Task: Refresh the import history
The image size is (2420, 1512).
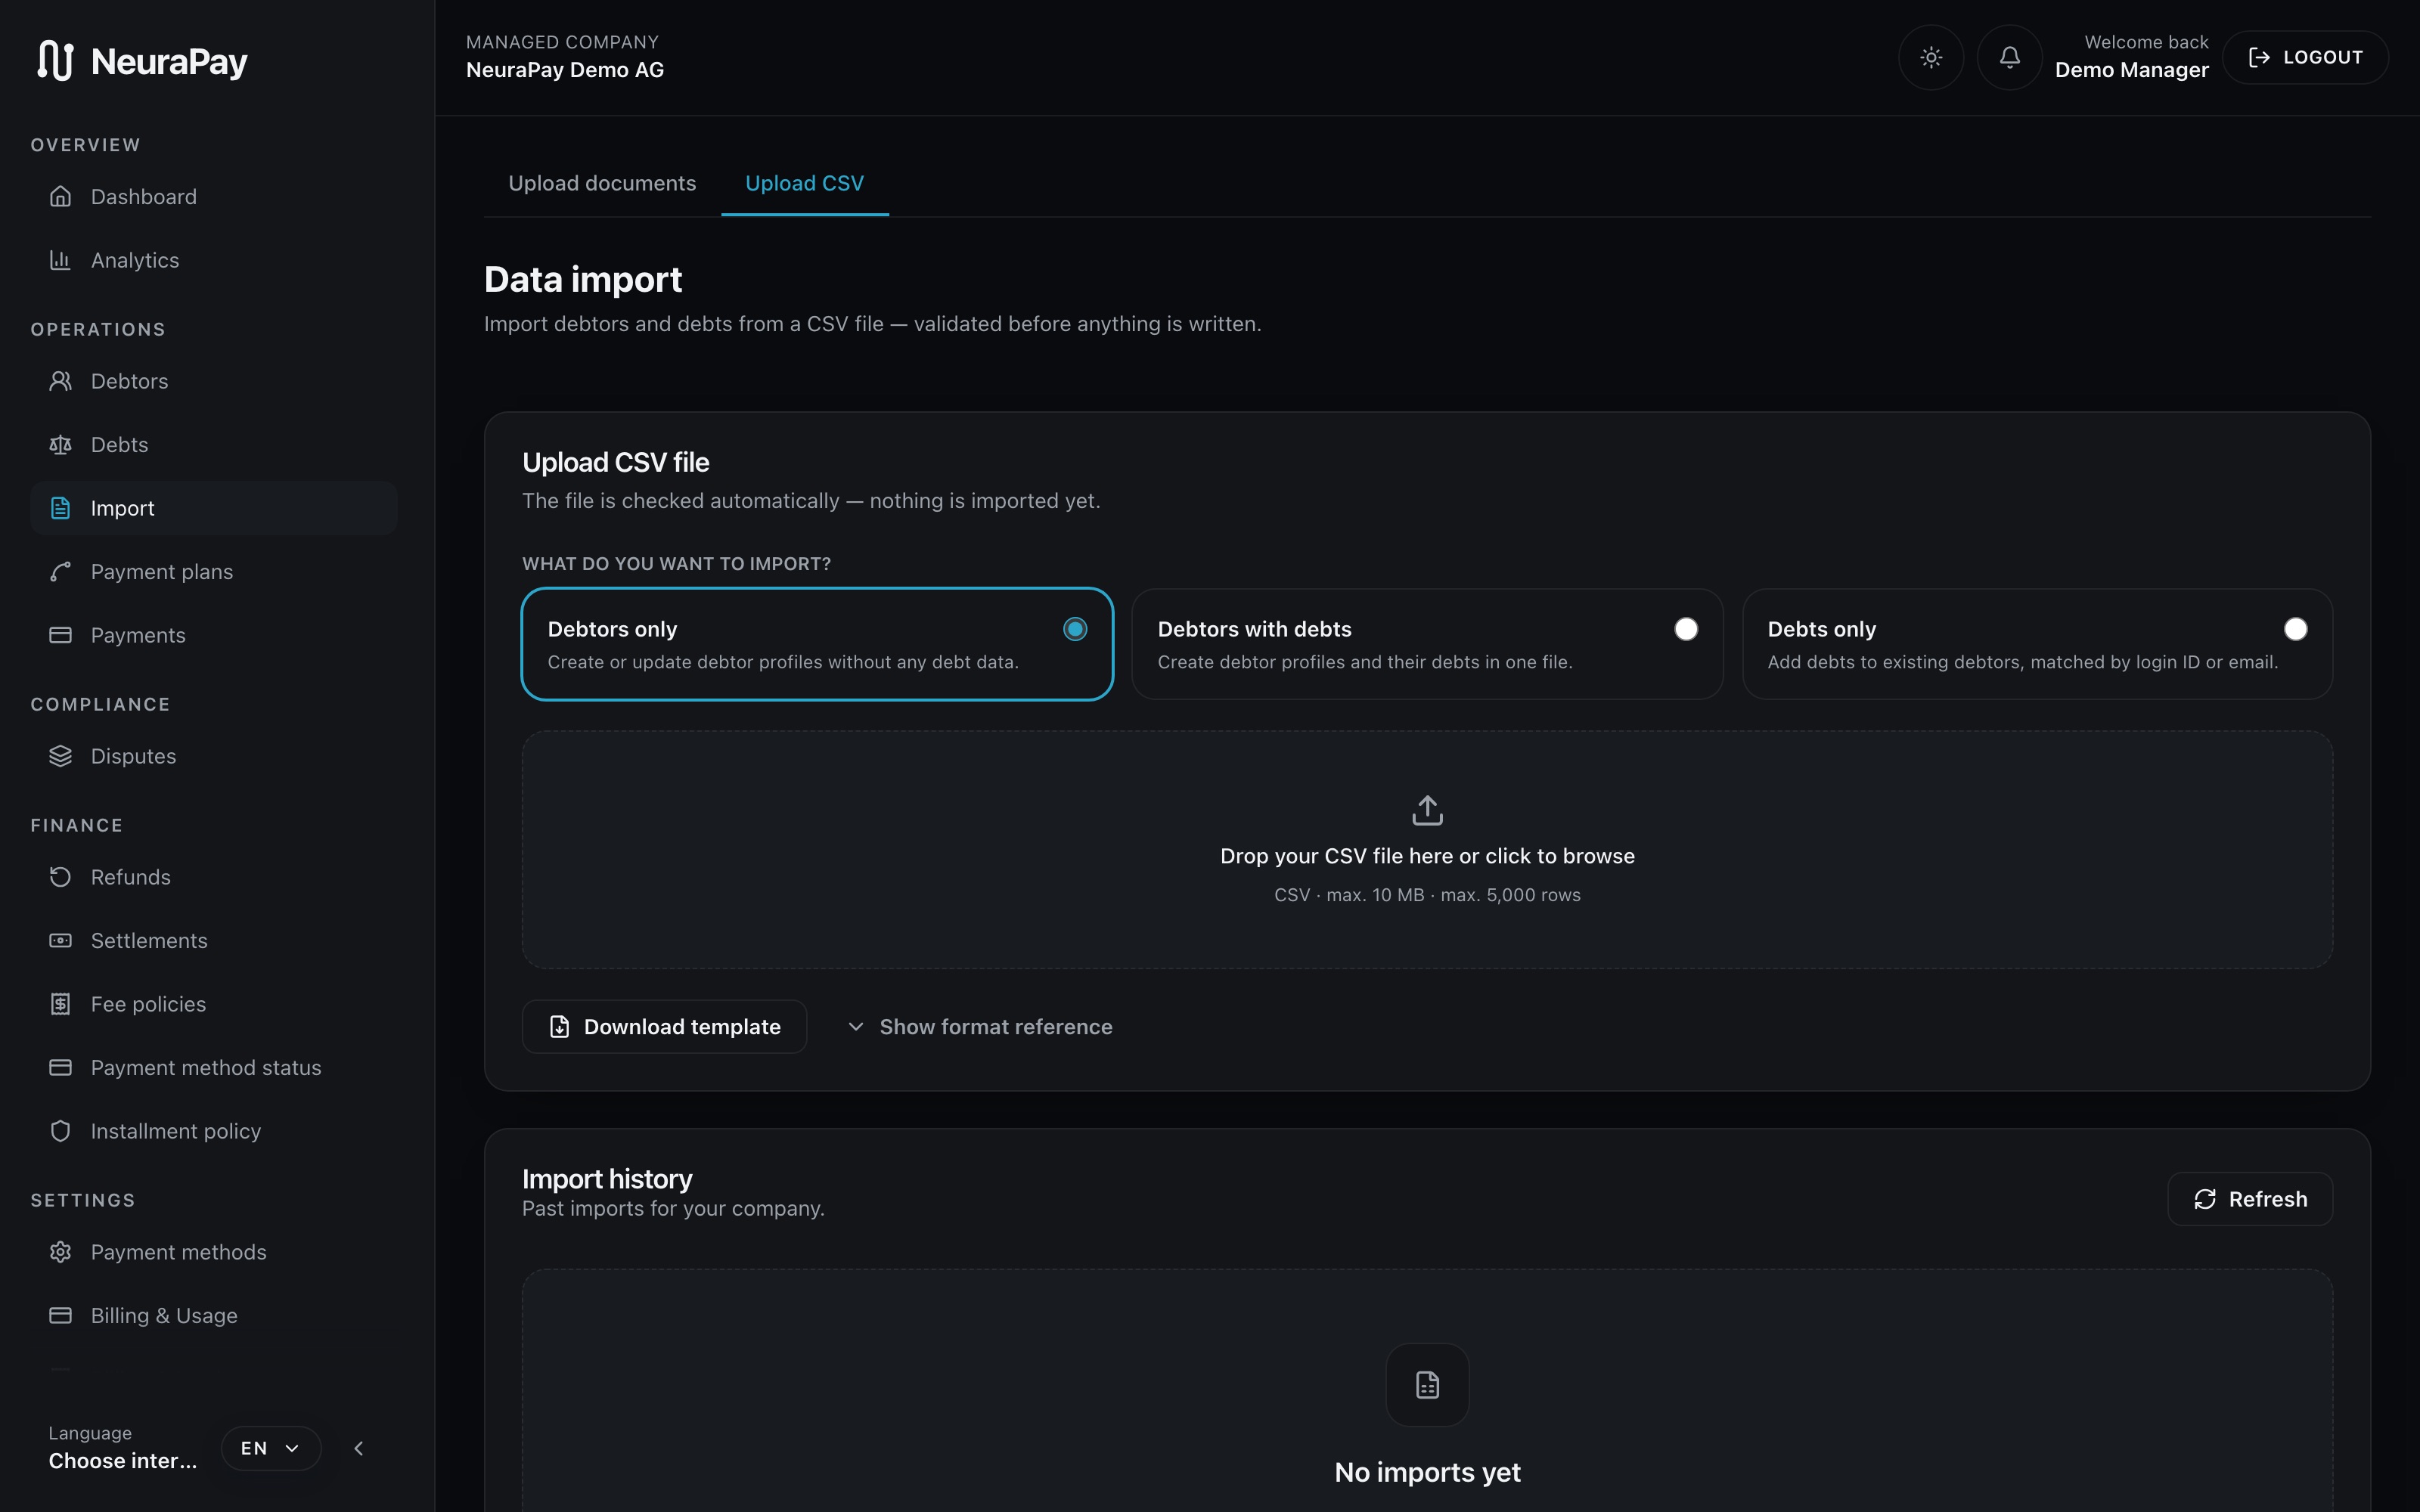Action: (x=2250, y=1199)
